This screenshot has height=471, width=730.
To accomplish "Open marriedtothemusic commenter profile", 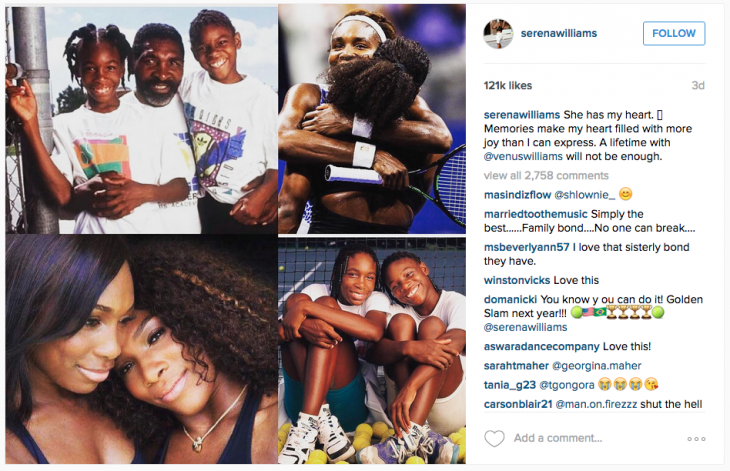I will tap(535, 214).
